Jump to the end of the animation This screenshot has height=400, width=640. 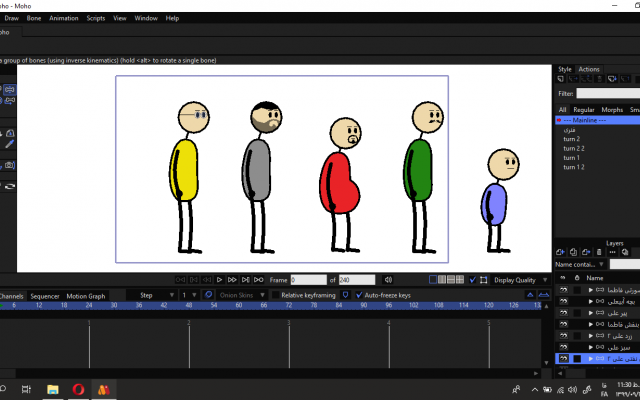(259, 280)
